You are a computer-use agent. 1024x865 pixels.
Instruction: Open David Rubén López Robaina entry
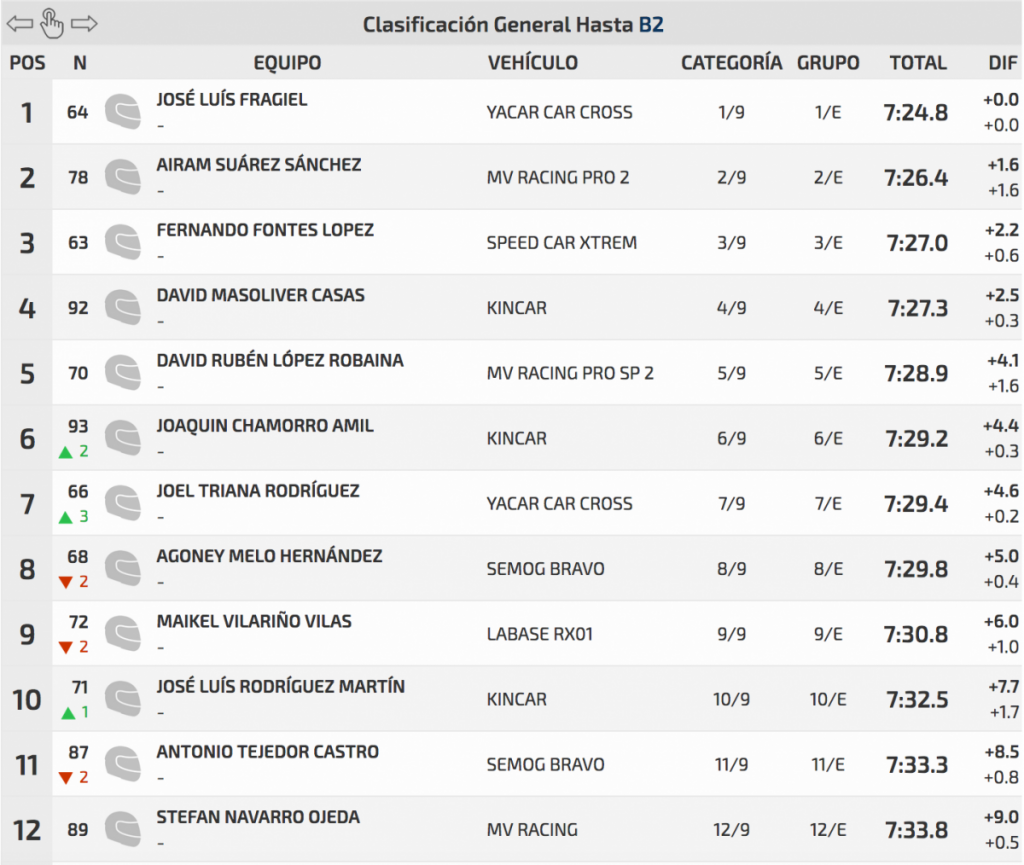tap(280, 360)
